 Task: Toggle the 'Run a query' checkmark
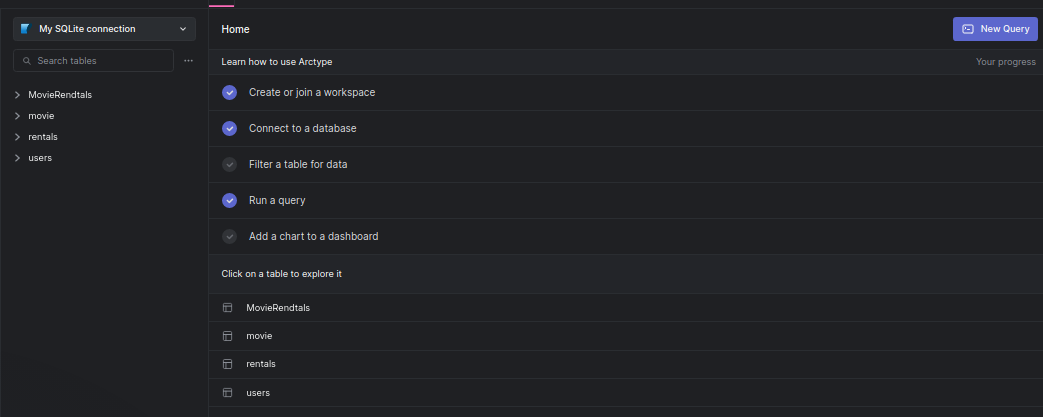(229, 201)
